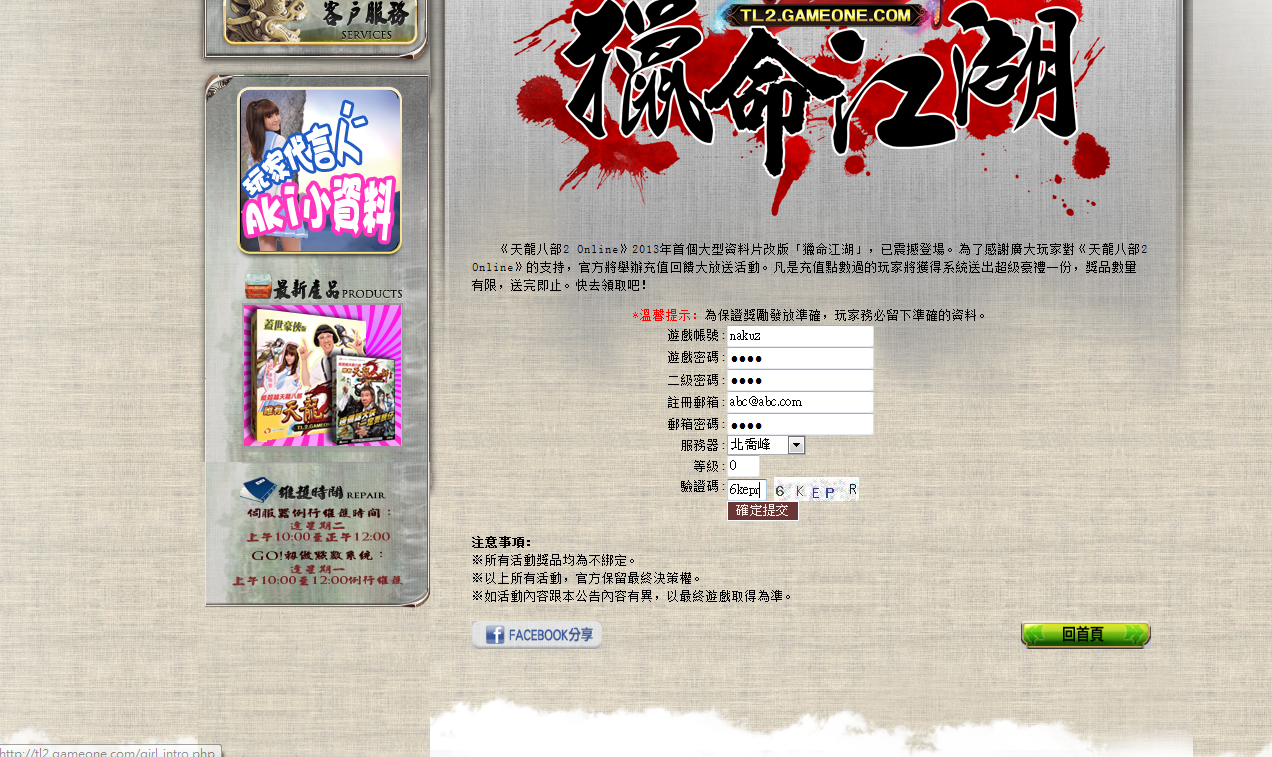Click into the 遊戲密碼 password field
Image resolution: width=1272 pixels, height=757 pixels.
point(800,358)
